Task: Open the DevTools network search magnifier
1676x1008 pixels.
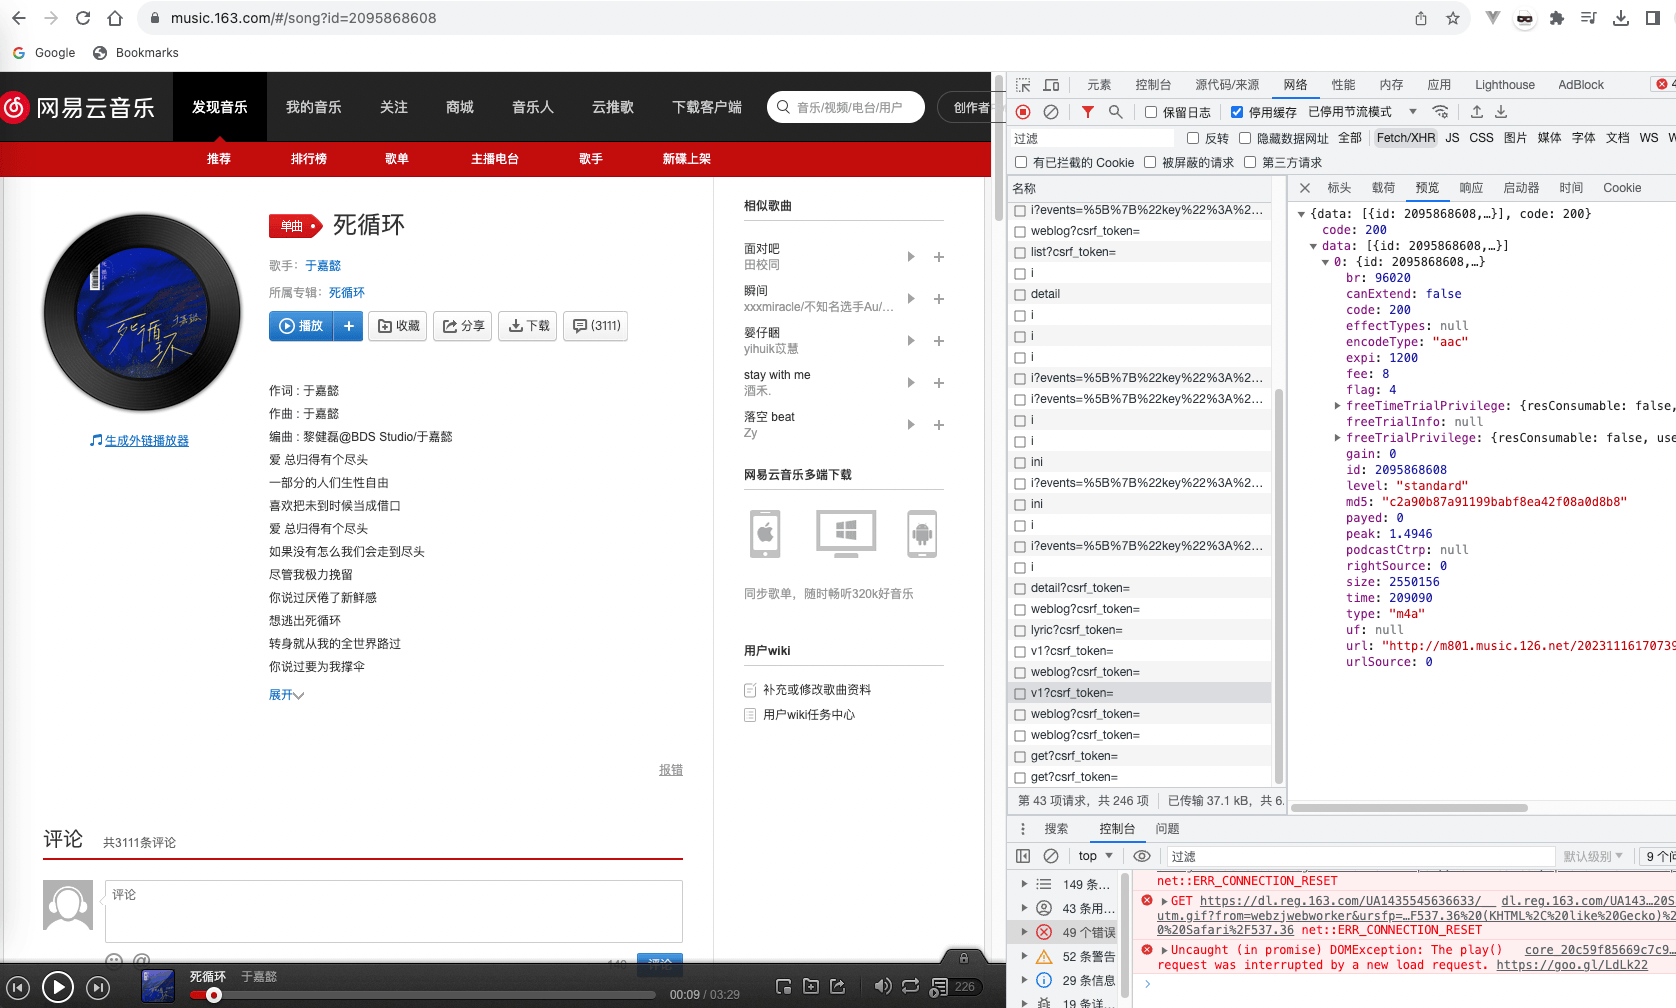Action: [x=1116, y=112]
